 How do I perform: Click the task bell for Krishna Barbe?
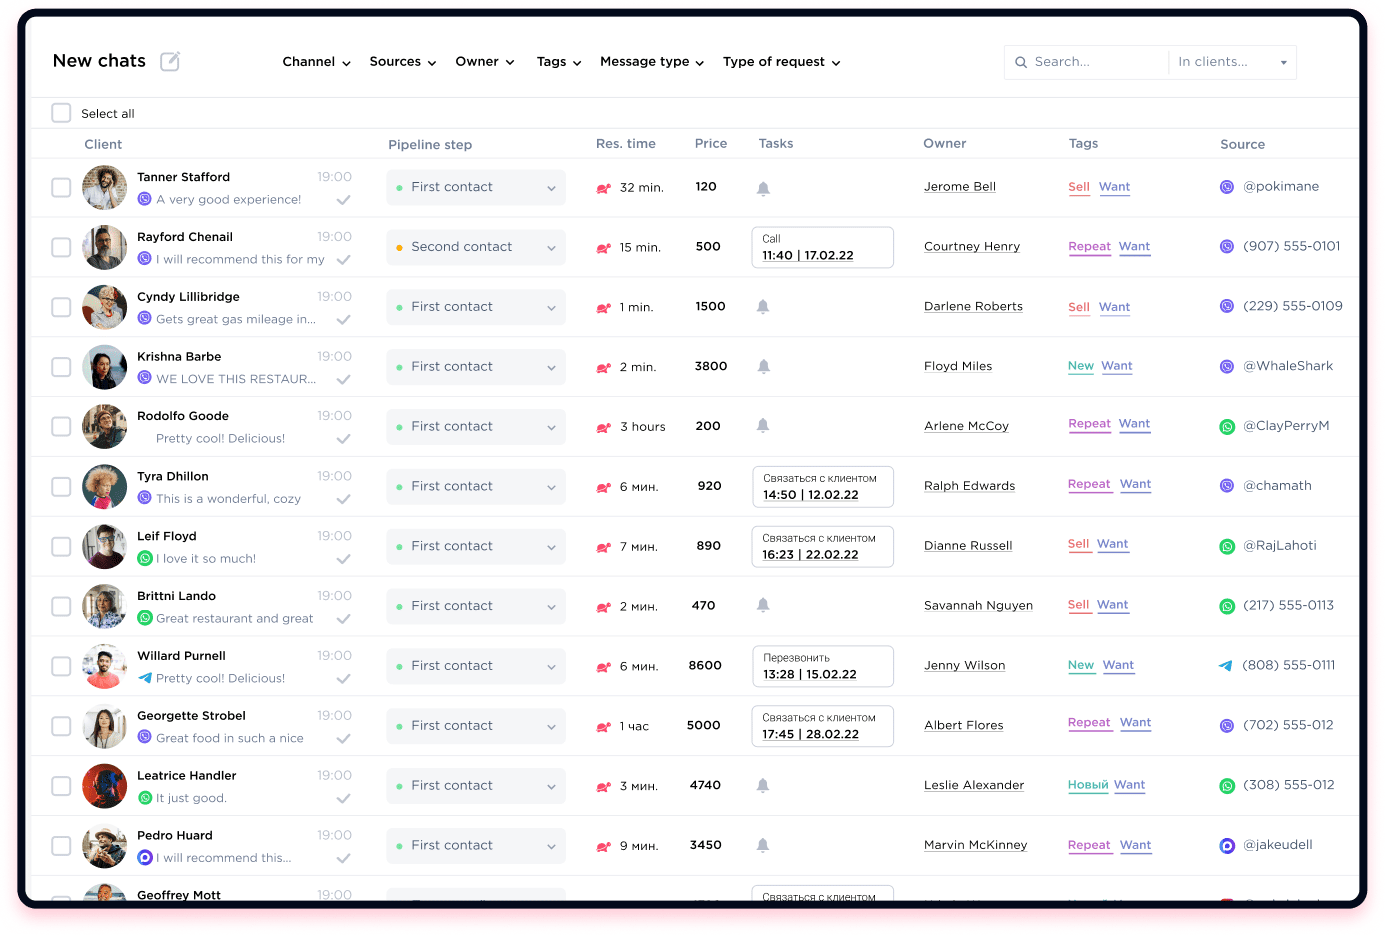[763, 367]
